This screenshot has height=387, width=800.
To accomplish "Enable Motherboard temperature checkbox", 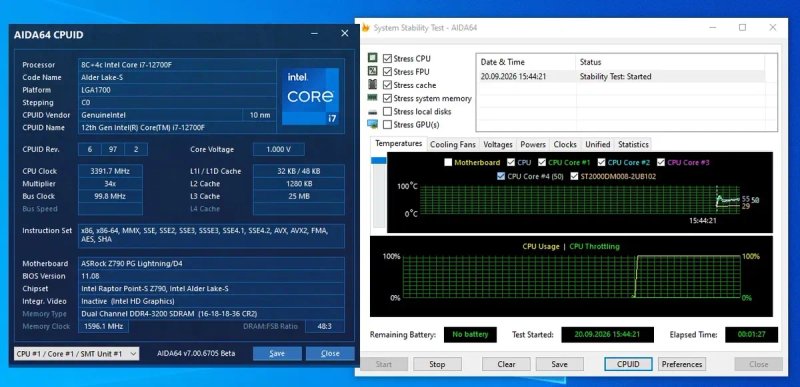I will click(448, 163).
